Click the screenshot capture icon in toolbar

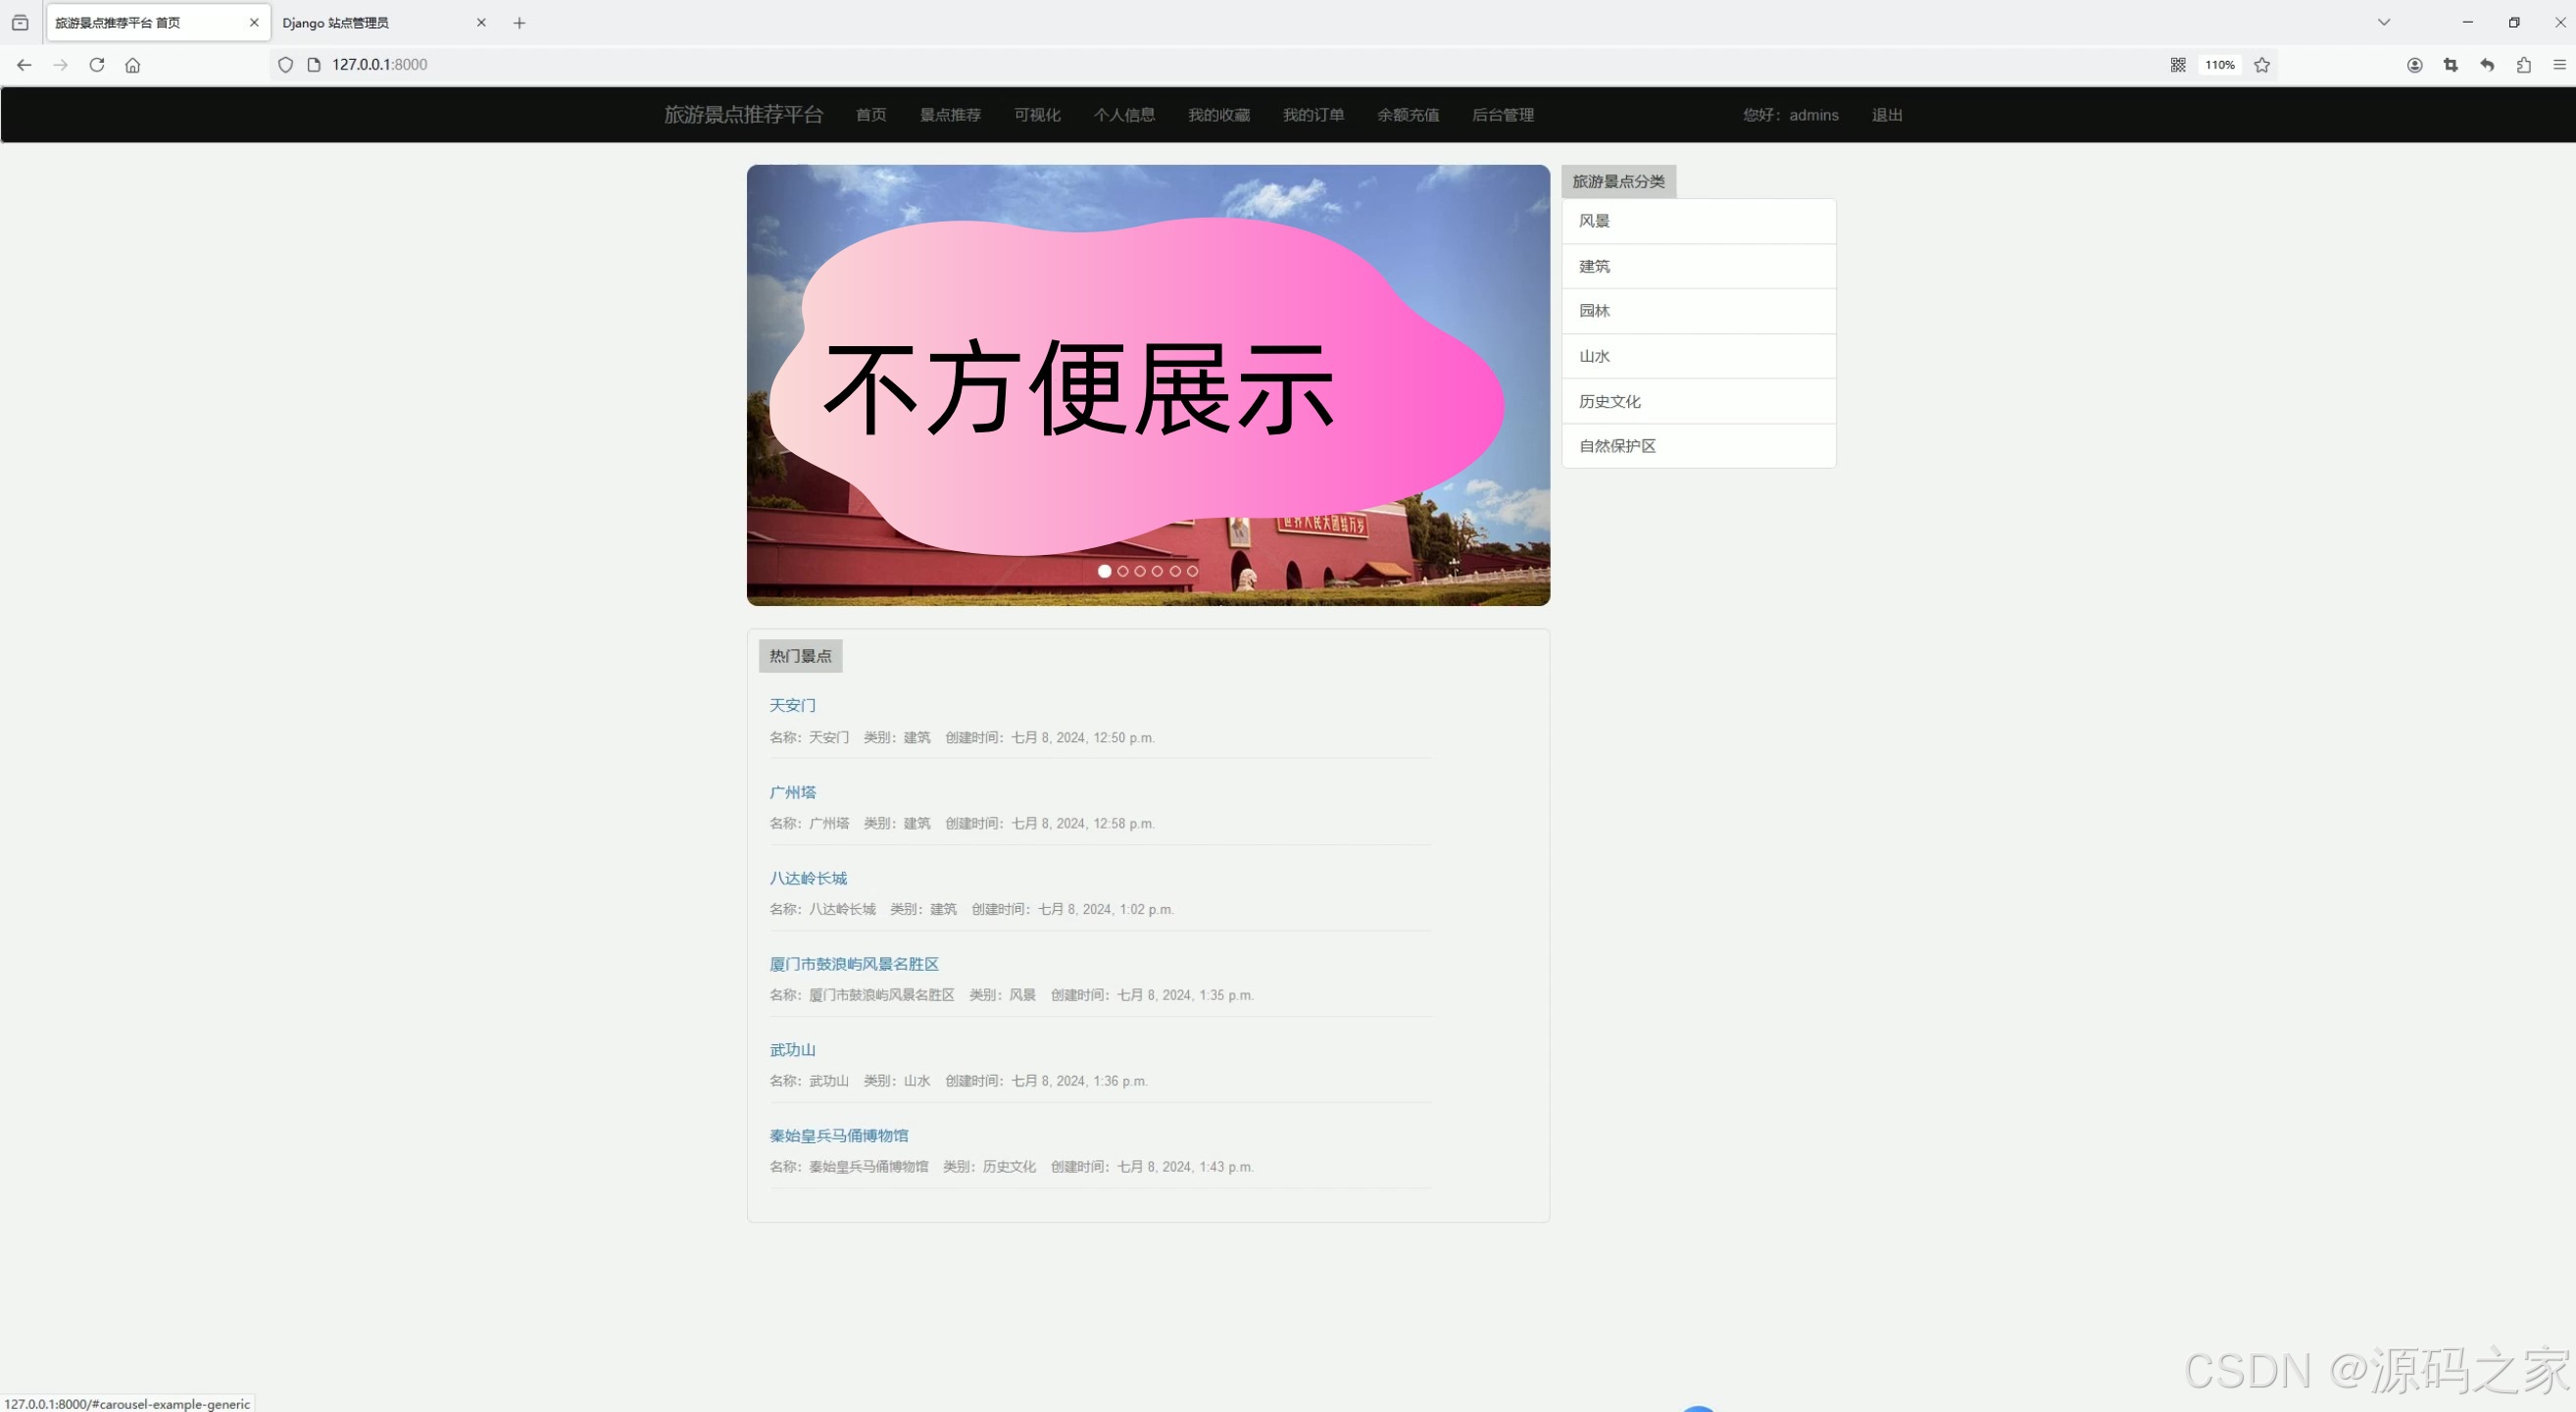click(x=2450, y=64)
